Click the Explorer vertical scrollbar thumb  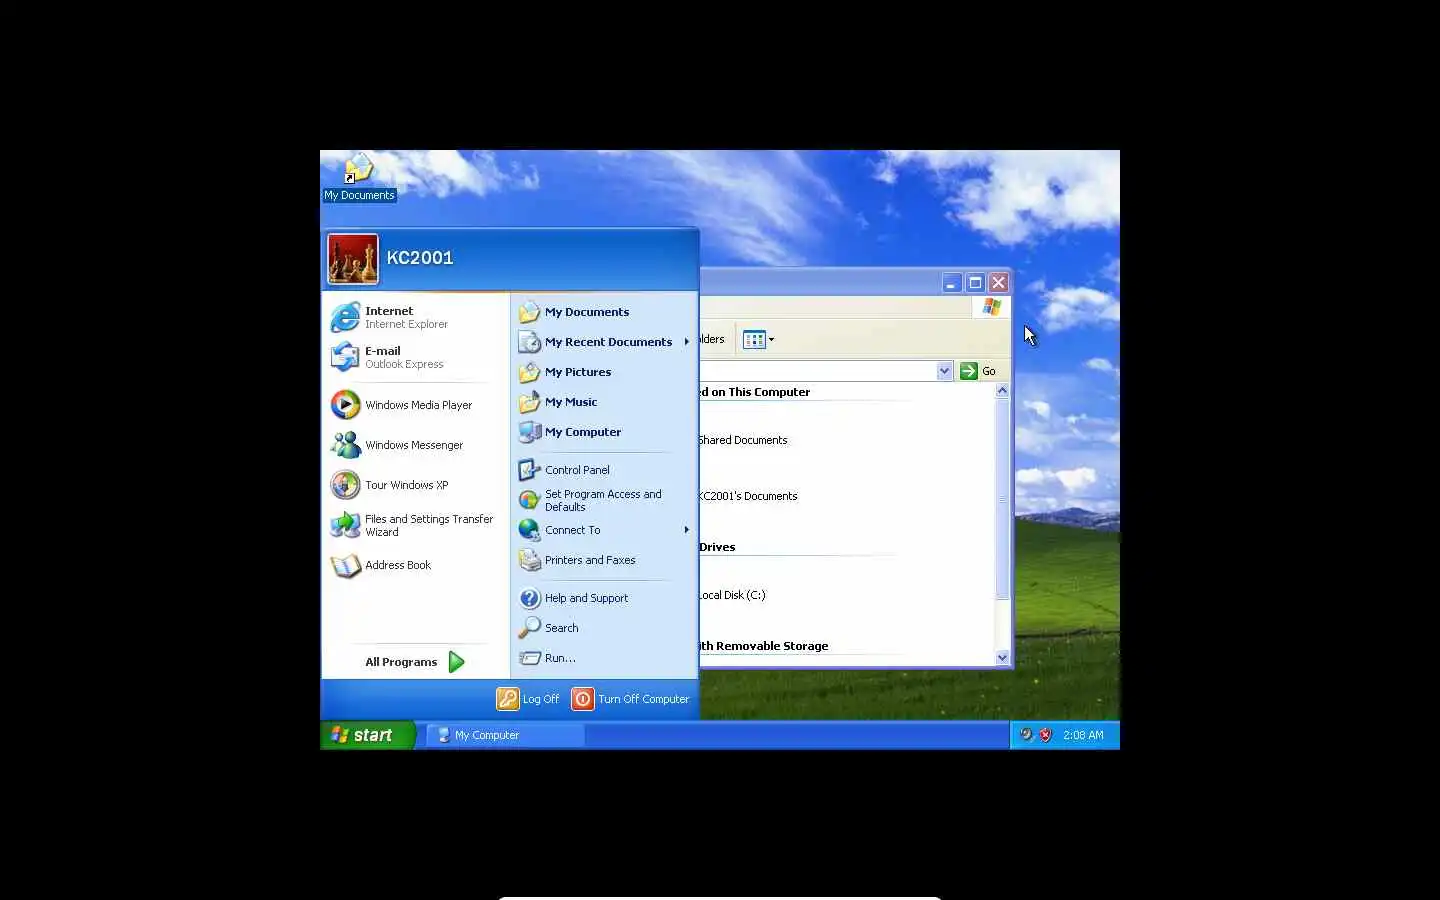click(1002, 499)
